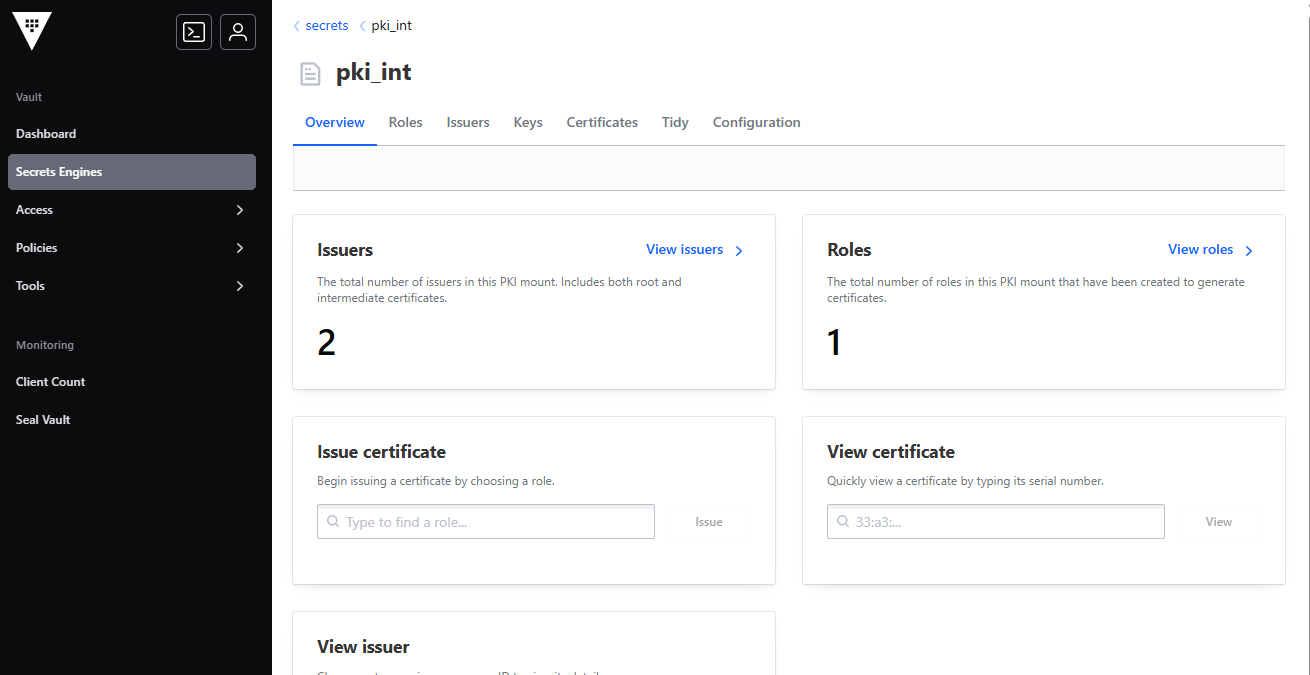
Task: Click the Issuers card heading
Action: 345,250
